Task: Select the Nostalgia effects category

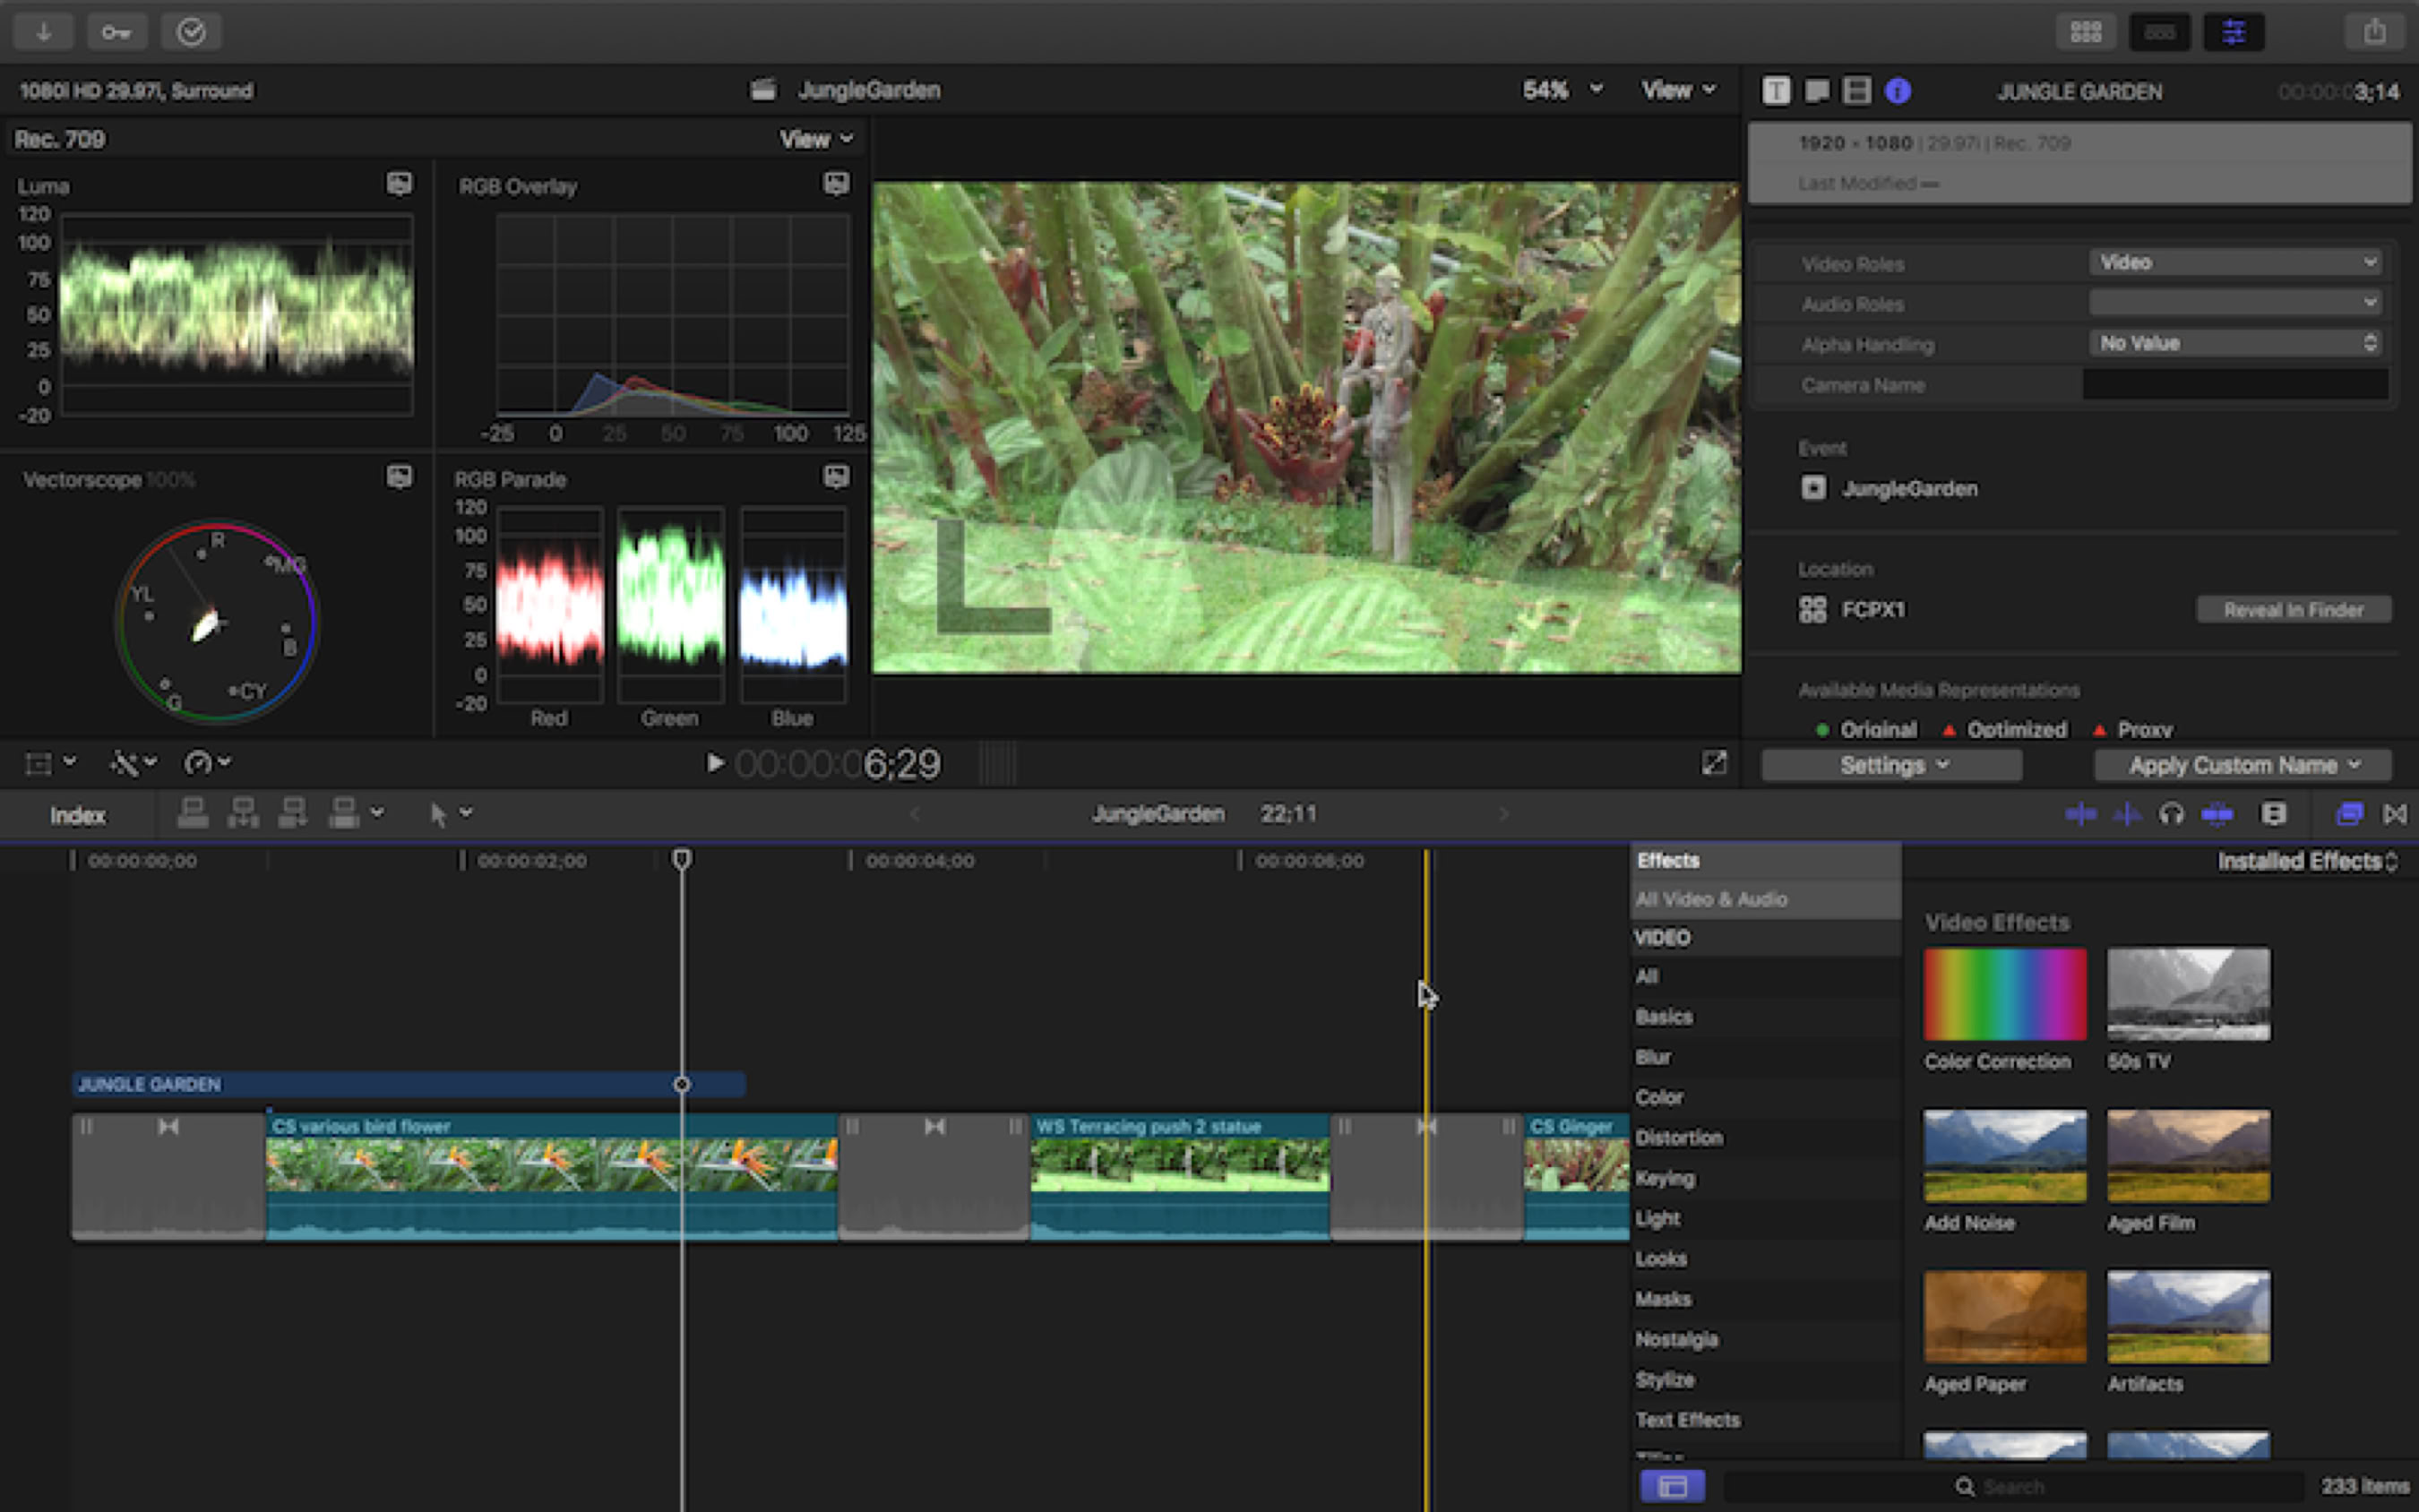Action: pyautogui.click(x=1676, y=1339)
